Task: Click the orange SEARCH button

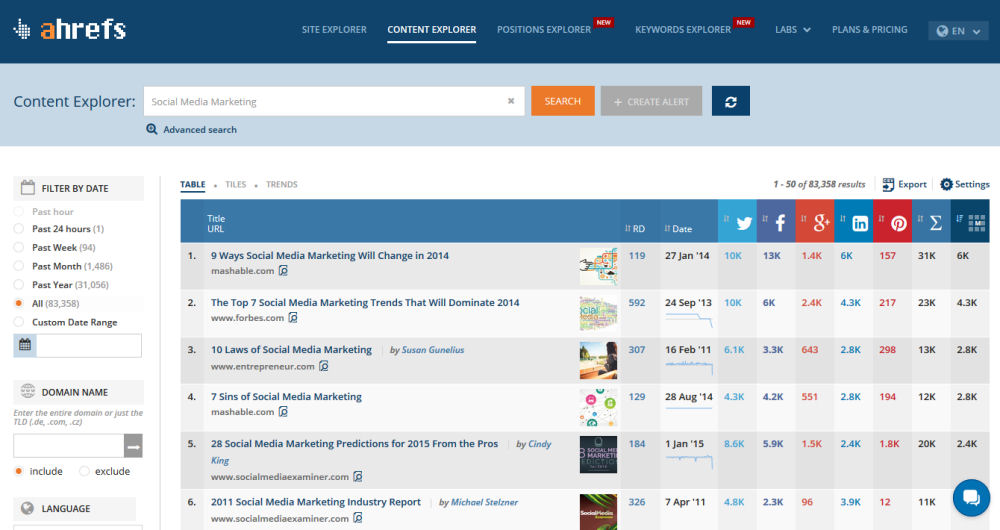Action: coord(562,101)
